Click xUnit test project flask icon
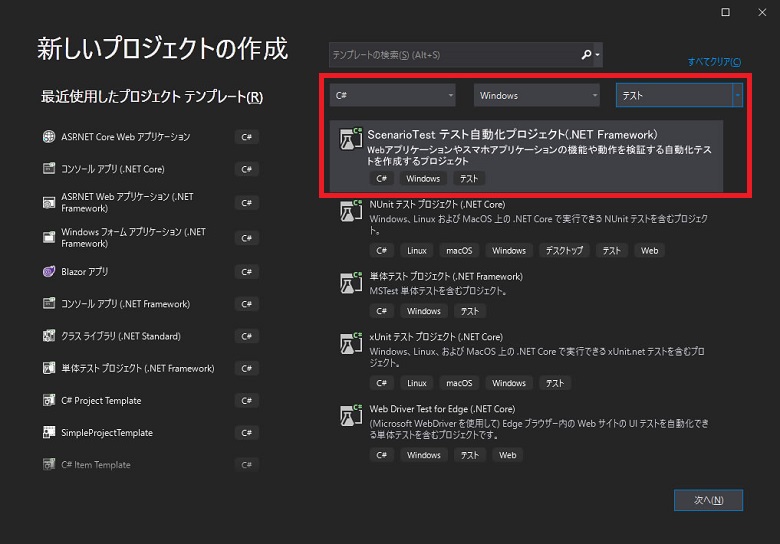The image size is (780, 544). (x=351, y=343)
